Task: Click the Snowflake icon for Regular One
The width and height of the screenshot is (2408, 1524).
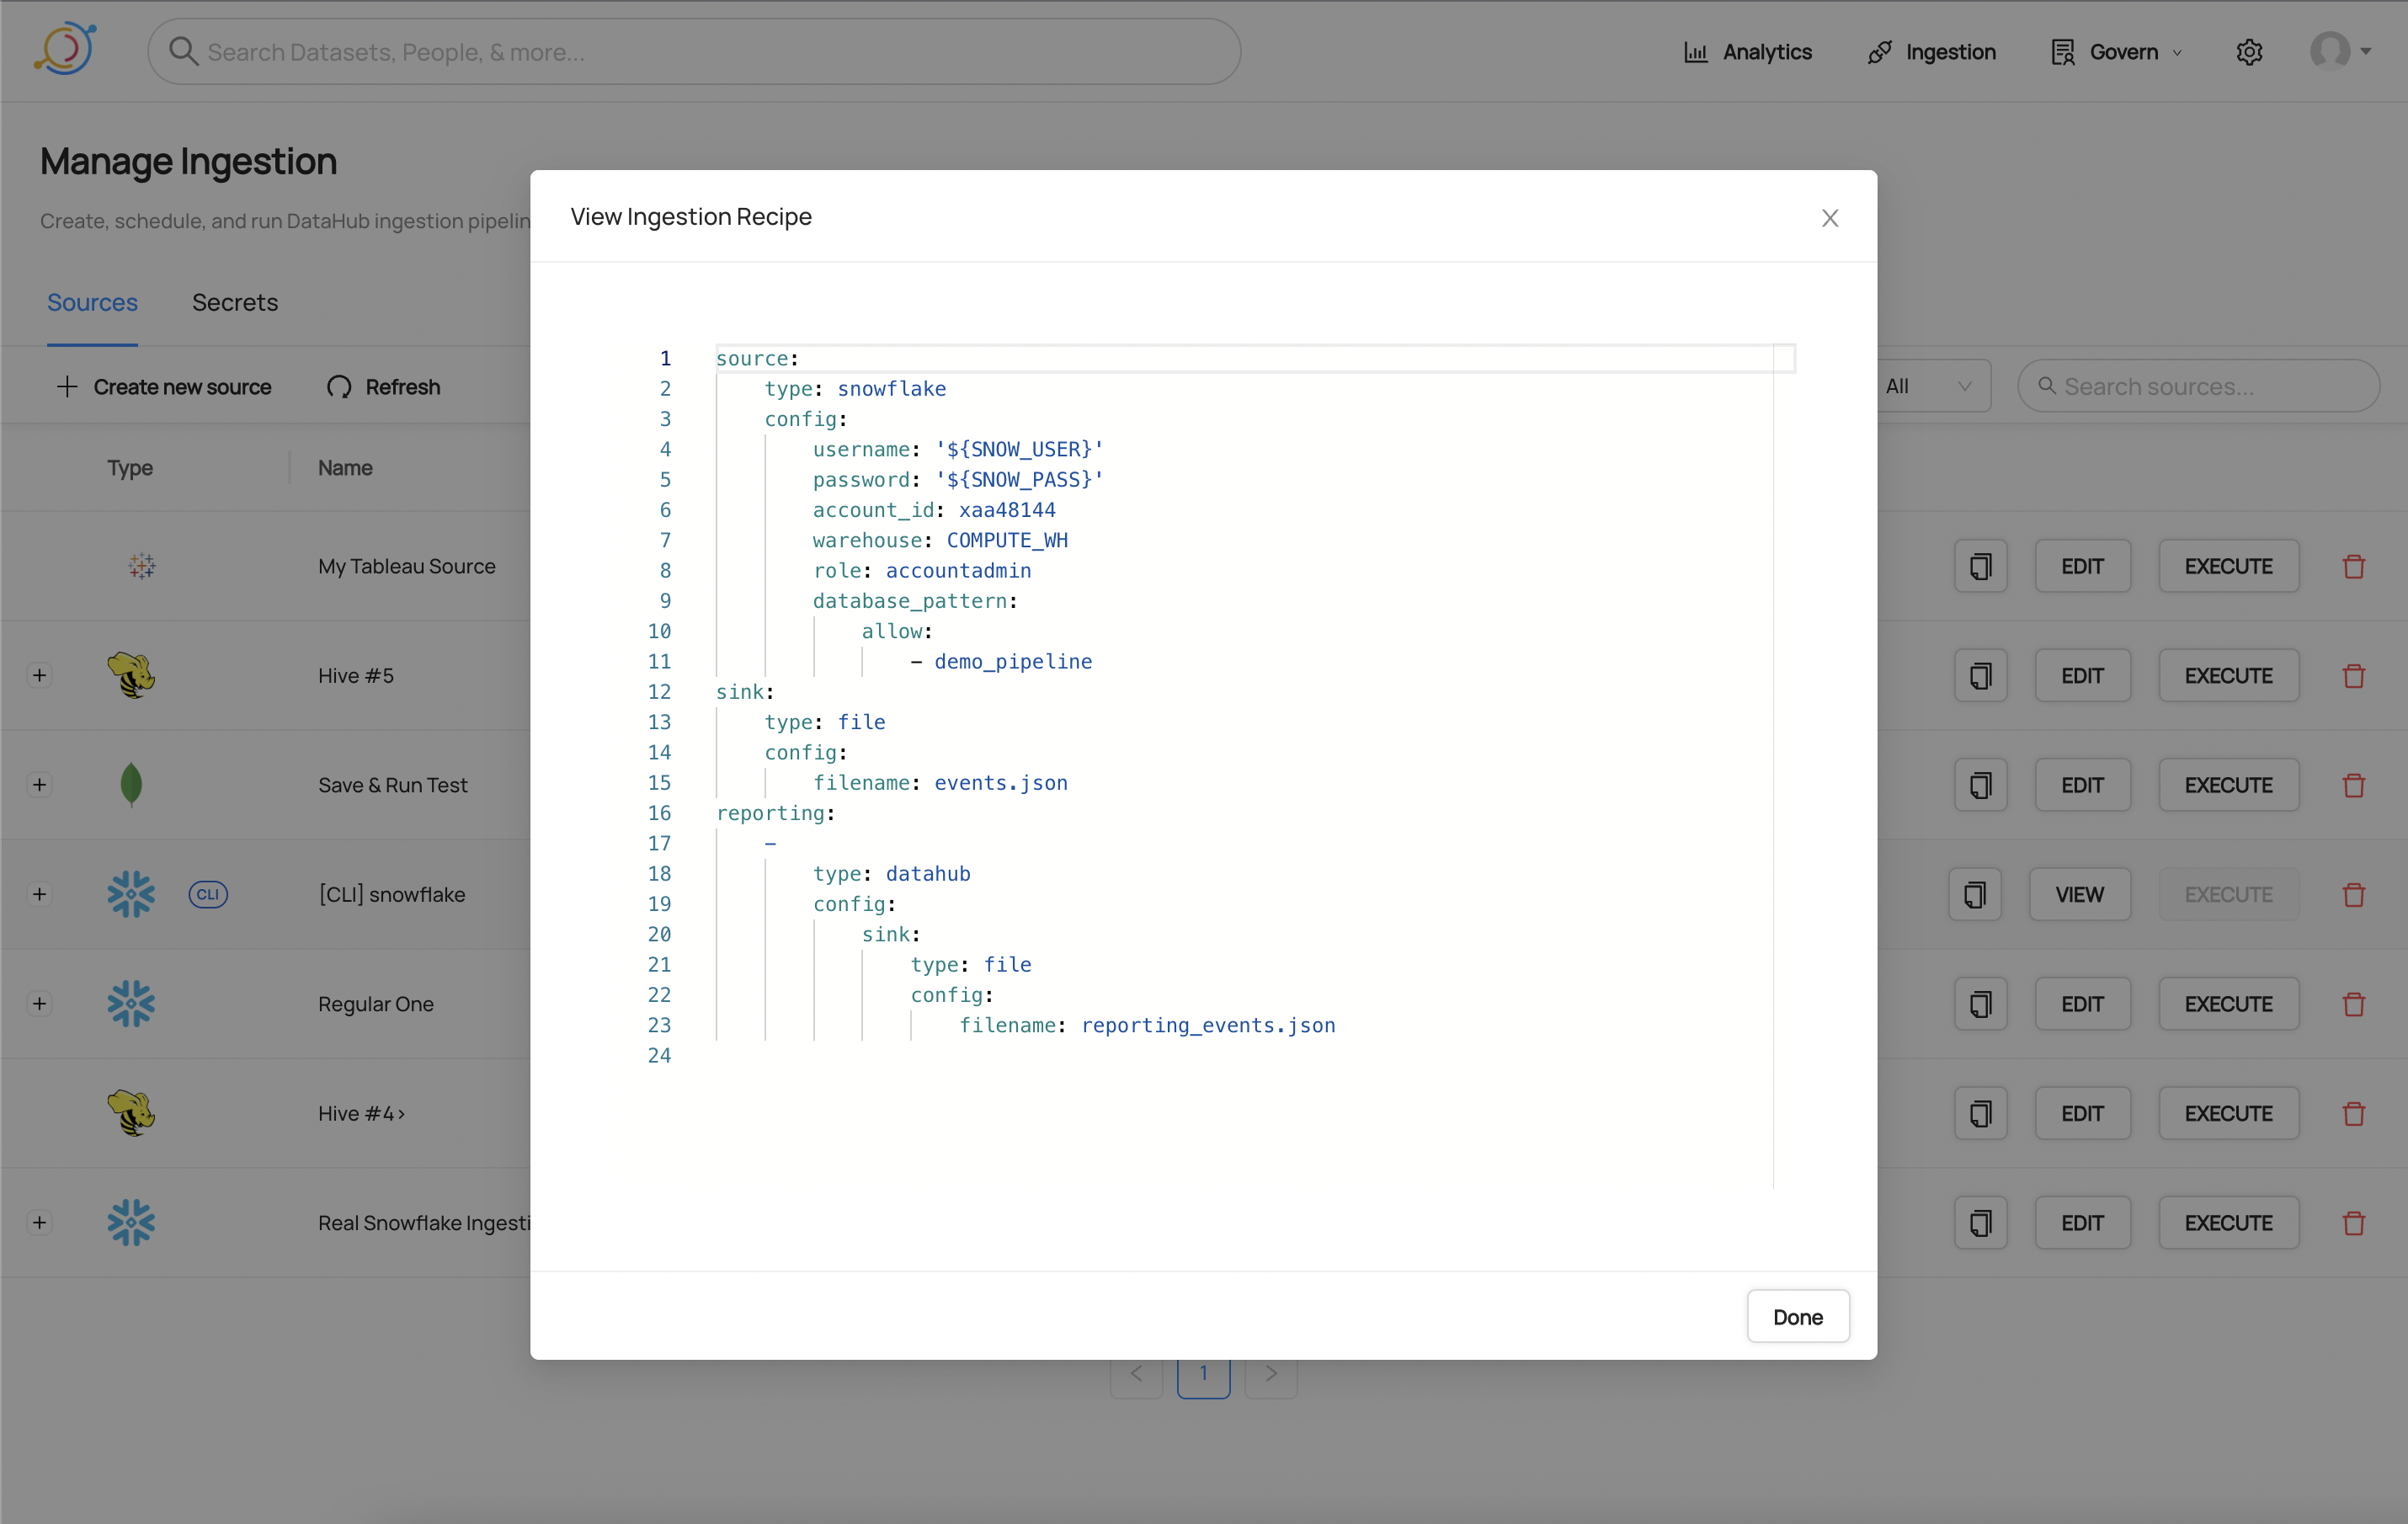Action: pyautogui.click(x=131, y=1004)
